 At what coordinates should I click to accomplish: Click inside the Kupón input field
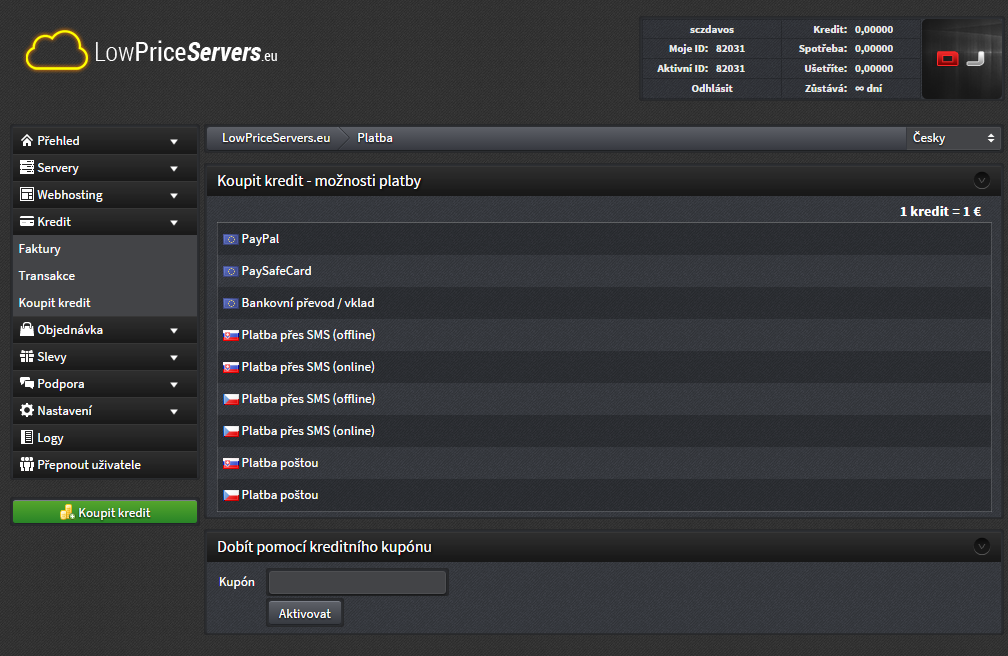click(x=356, y=581)
